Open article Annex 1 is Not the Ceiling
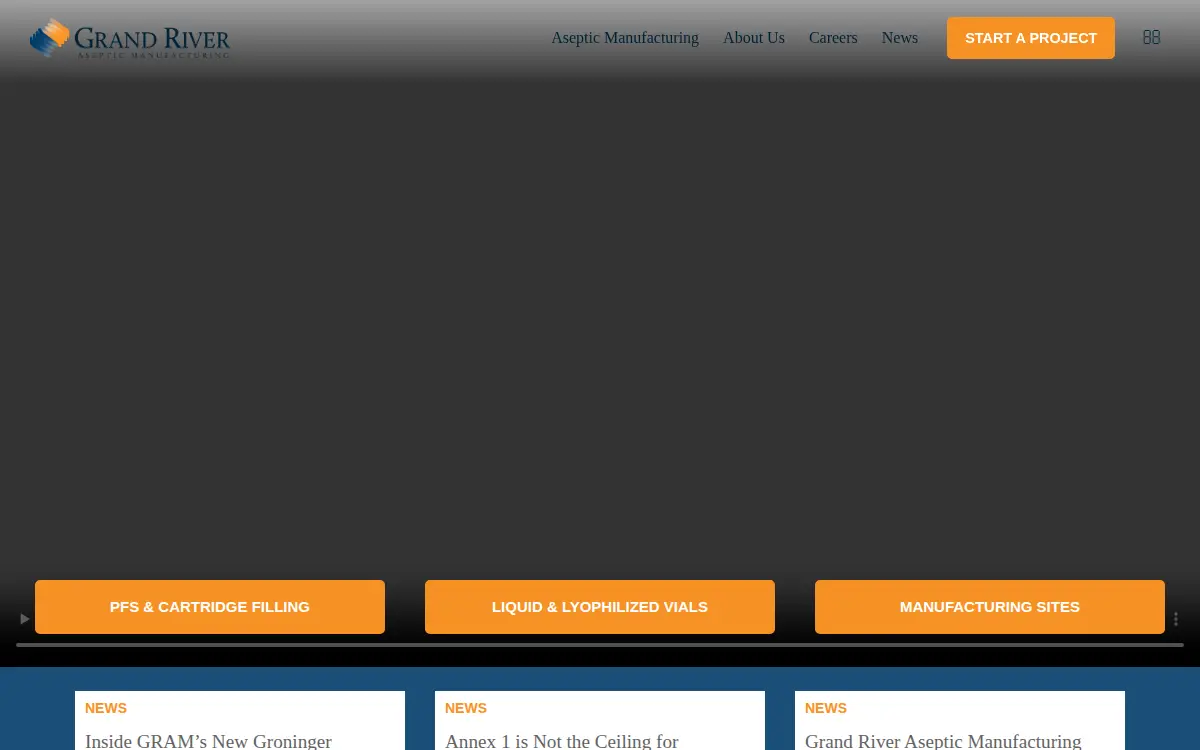This screenshot has height=750, width=1200. [x=562, y=741]
